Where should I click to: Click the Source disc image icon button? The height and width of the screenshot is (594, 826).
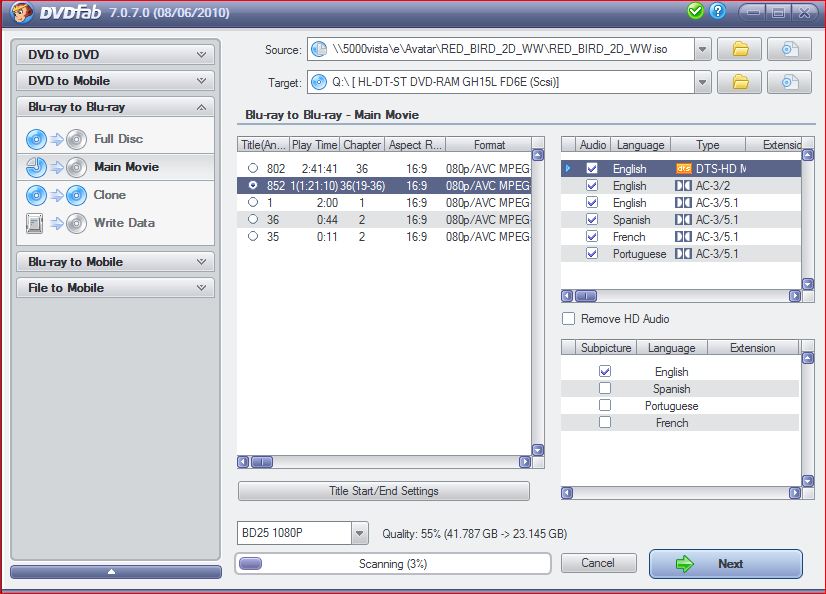point(790,49)
